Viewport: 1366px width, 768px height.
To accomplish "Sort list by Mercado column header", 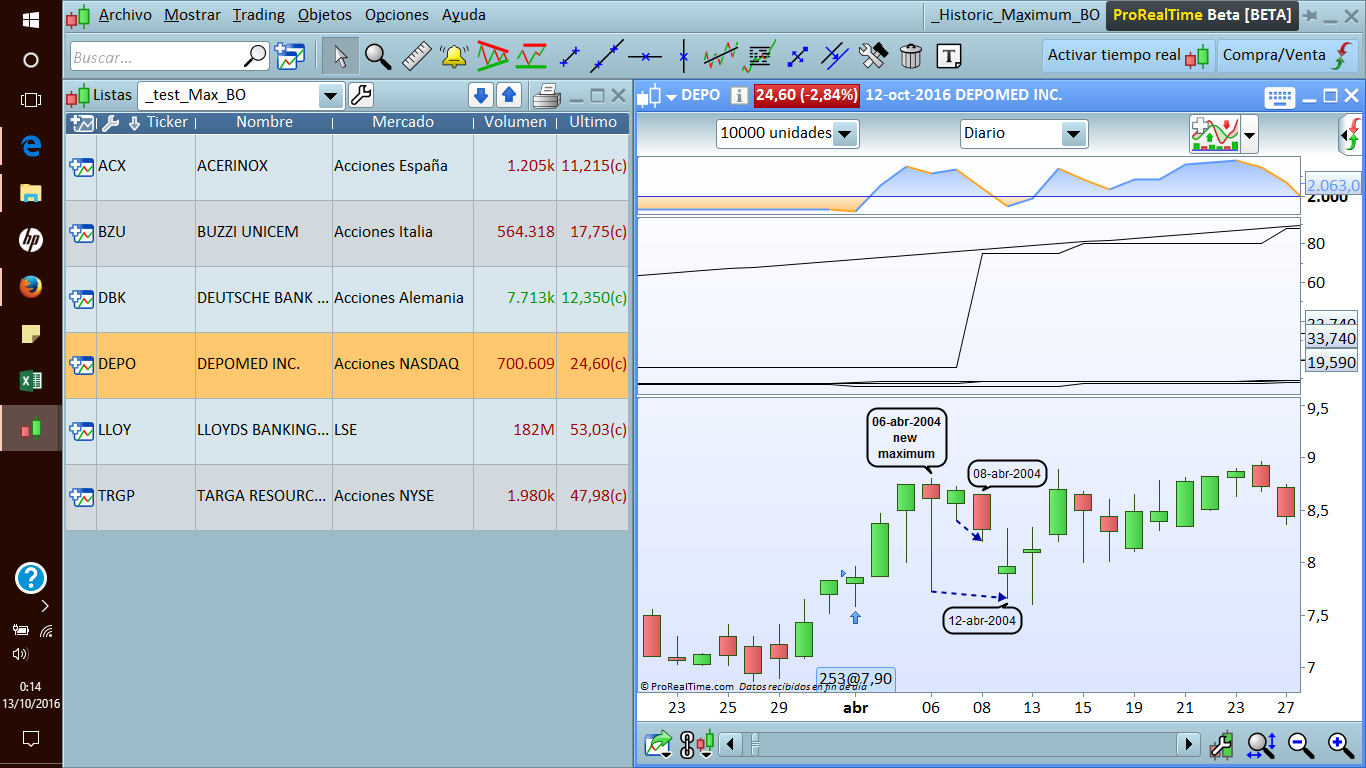I will pos(403,122).
